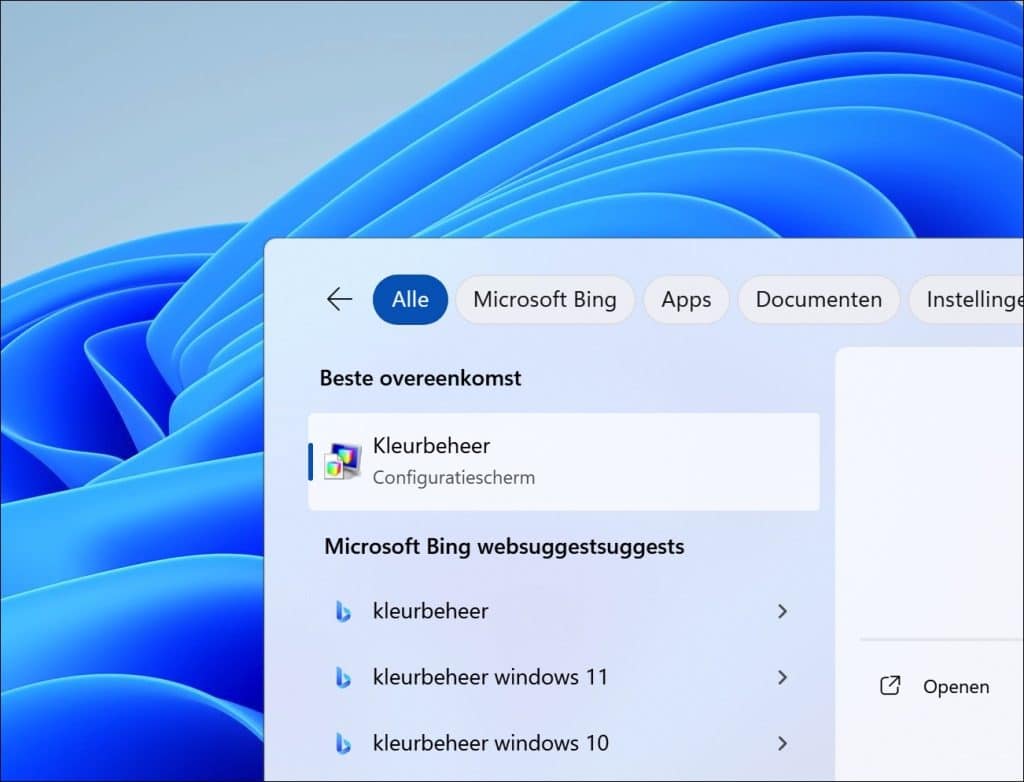Click Bing icon beside 'kleurbeheer' suggestion
Viewport: 1024px width, 782px height.
point(343,611)
